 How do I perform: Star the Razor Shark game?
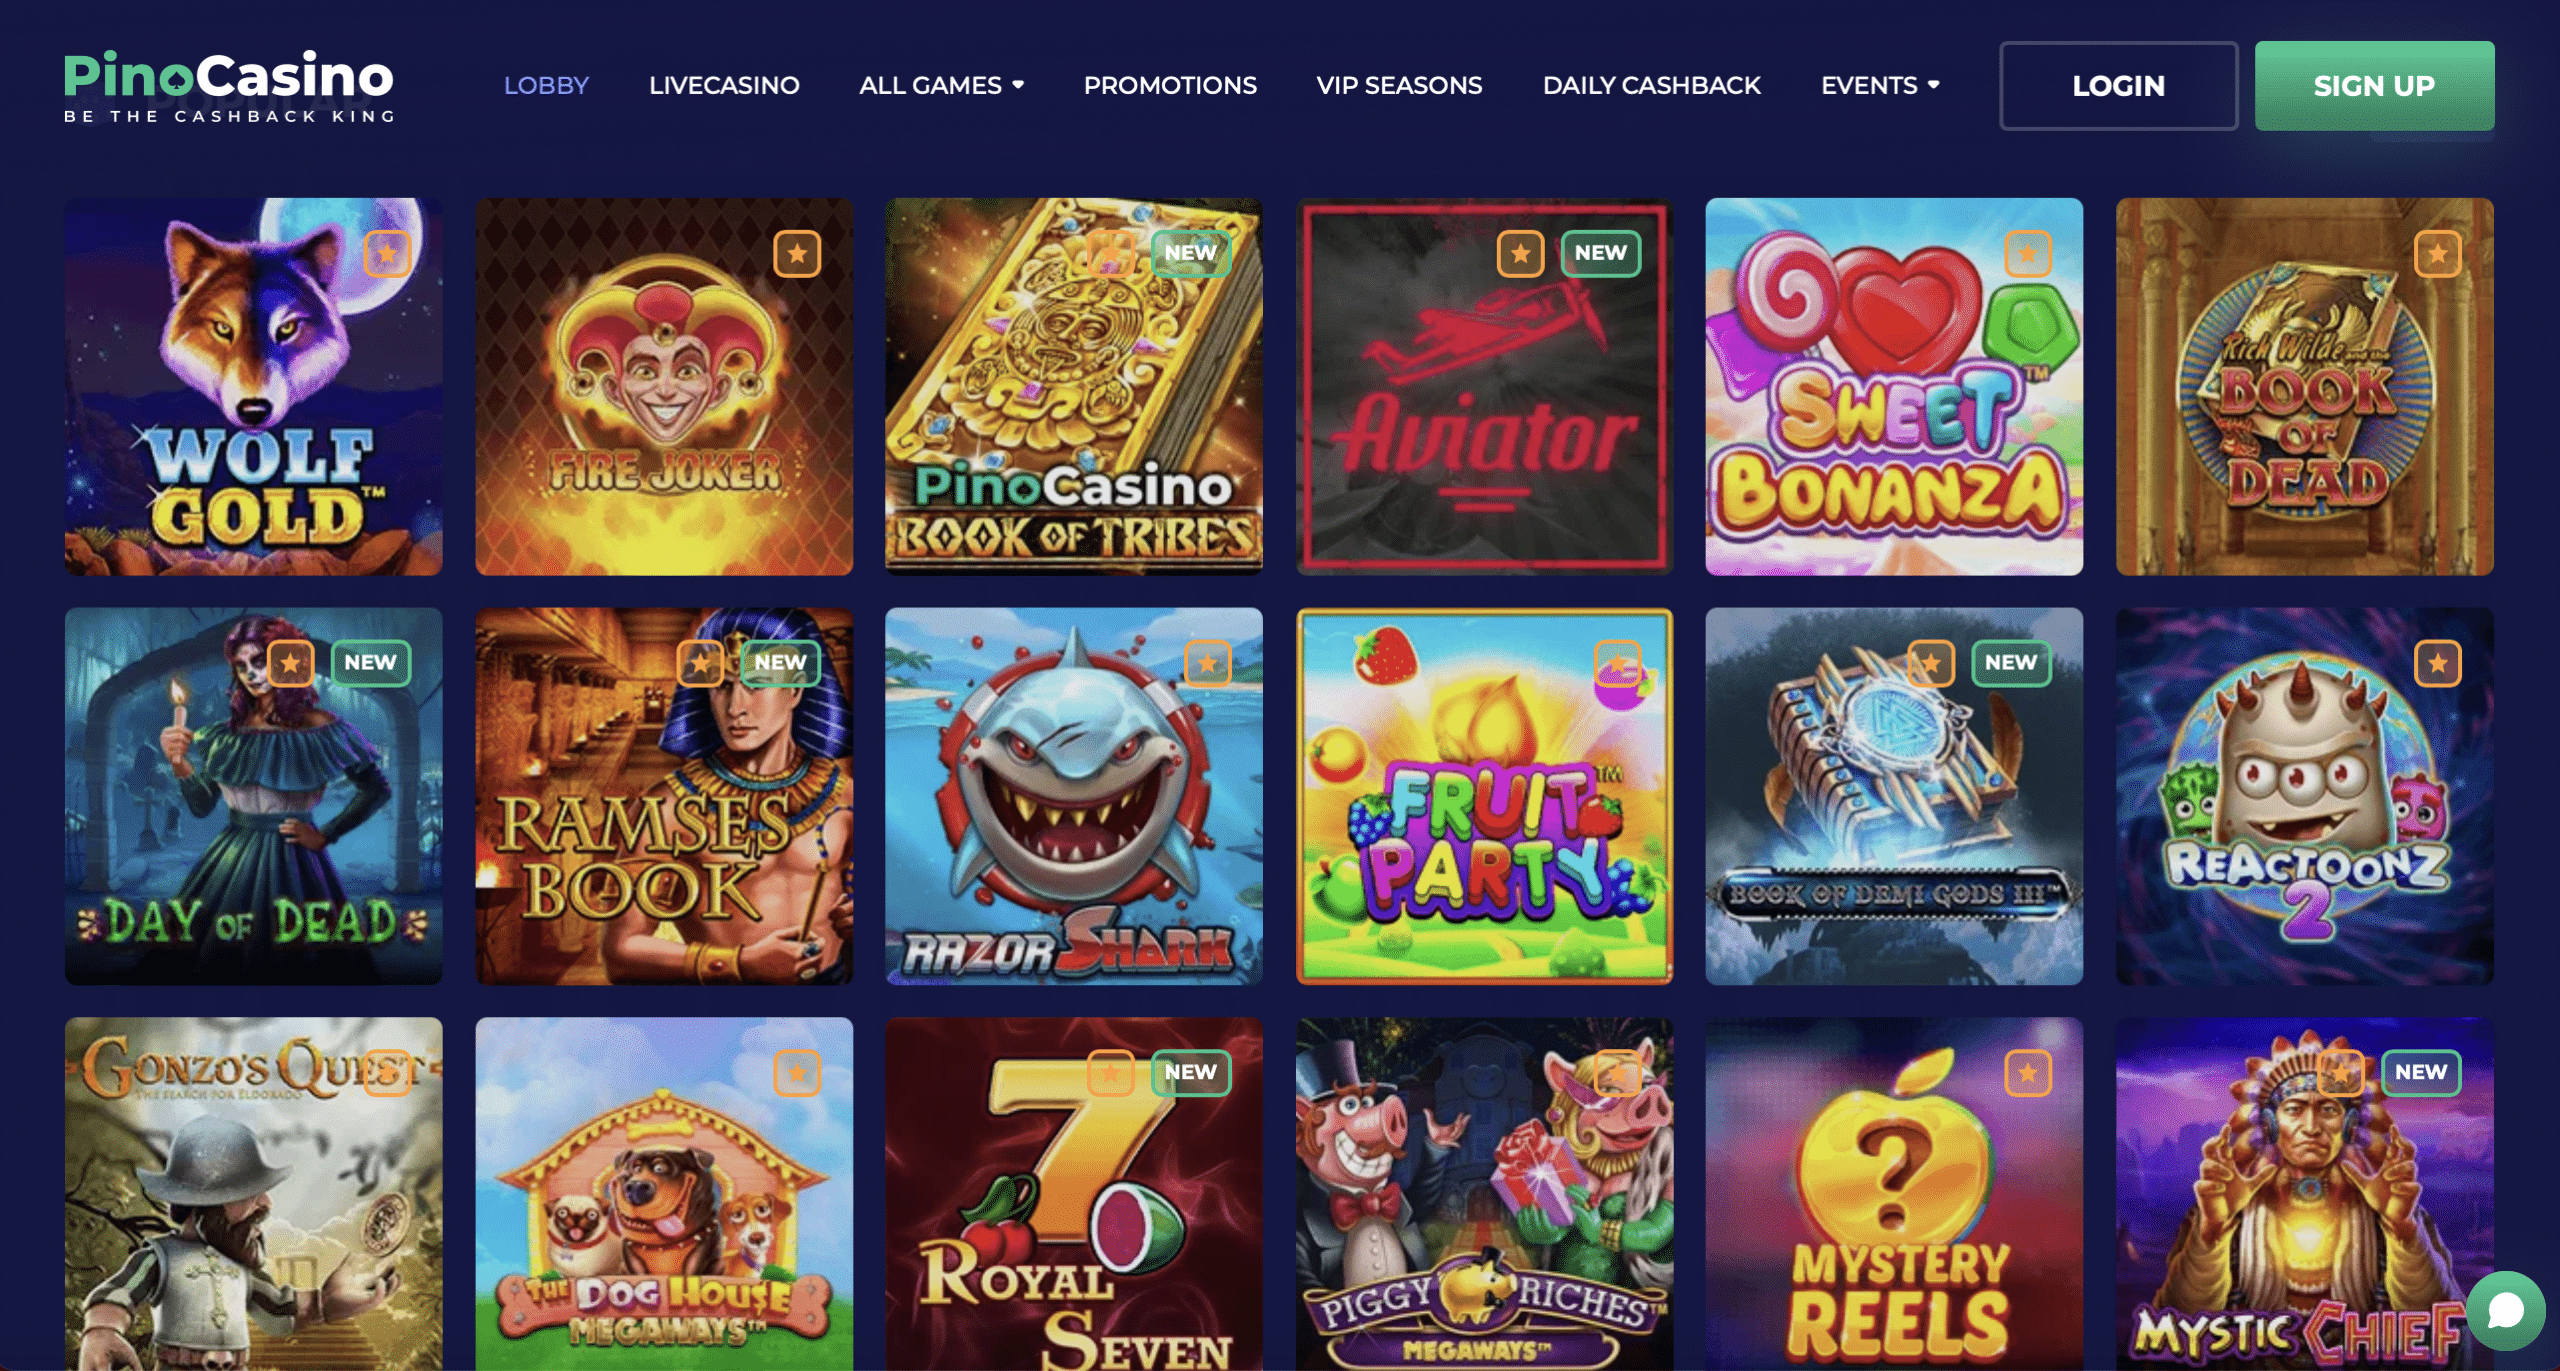(1207, 663)
